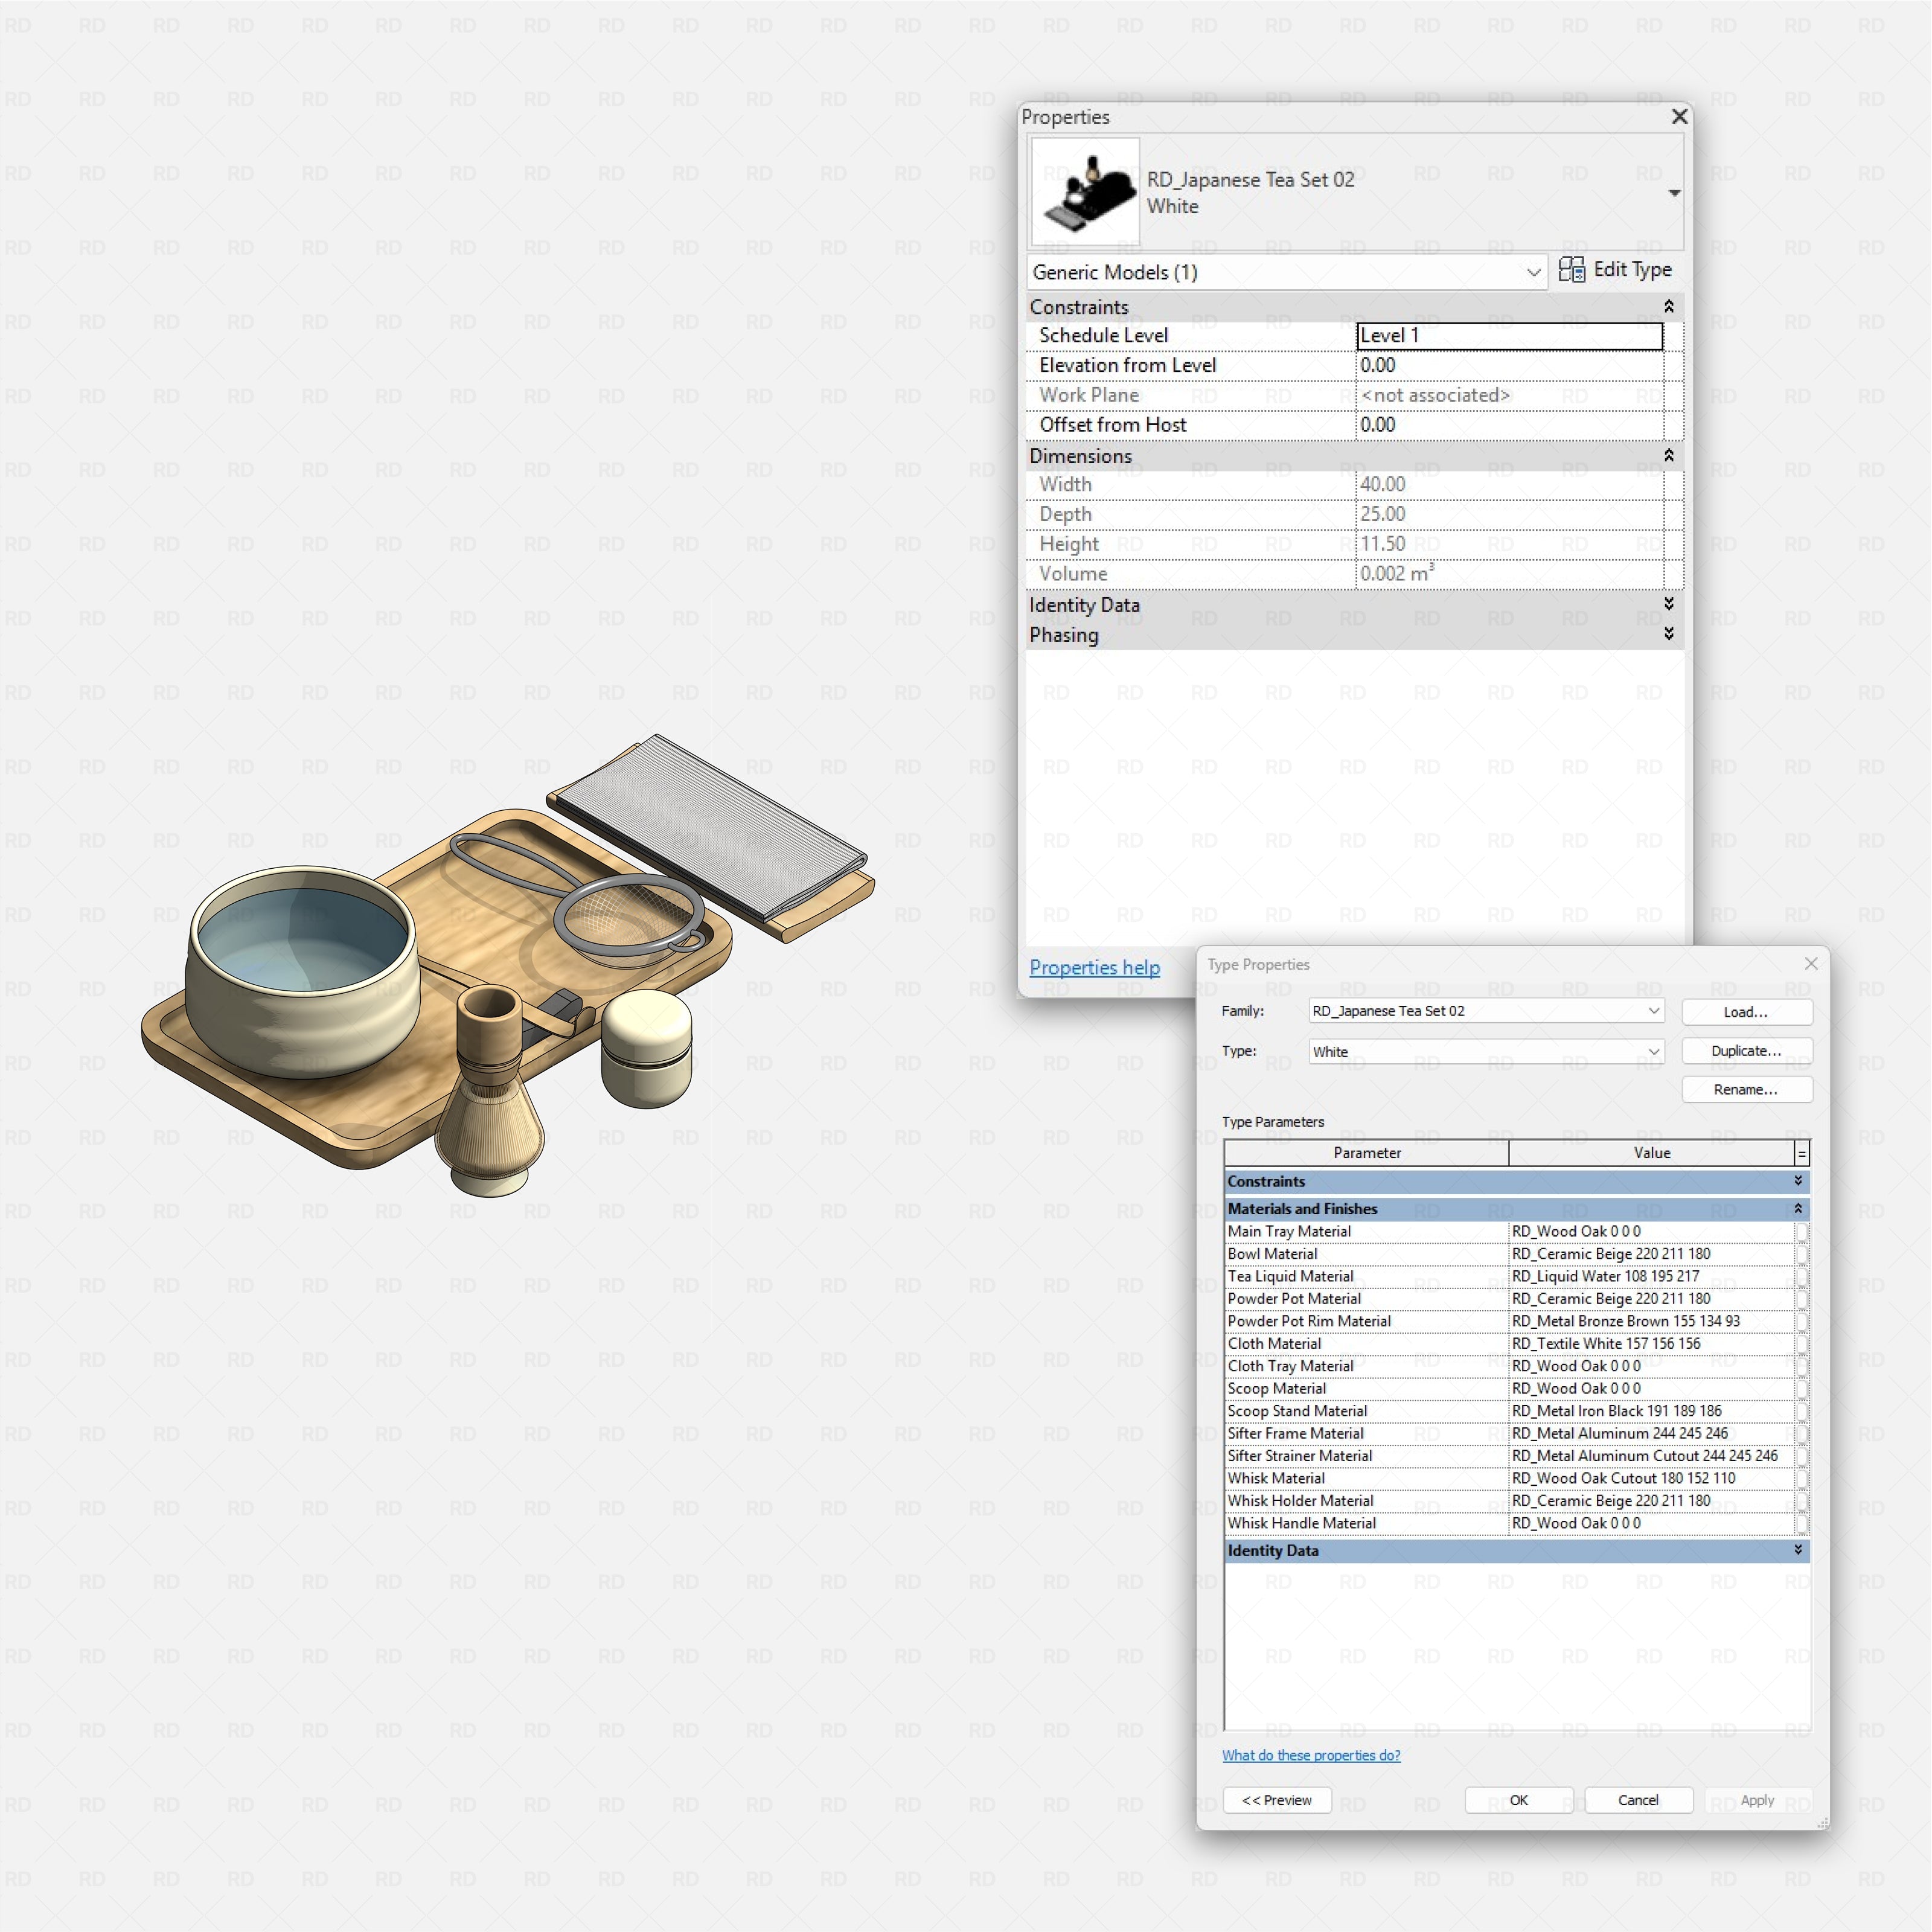Viewport: 1932px width, 1932px height.
Task: Select the RD_Textile White 157 156 156 value
Action: (1652, 1344)
